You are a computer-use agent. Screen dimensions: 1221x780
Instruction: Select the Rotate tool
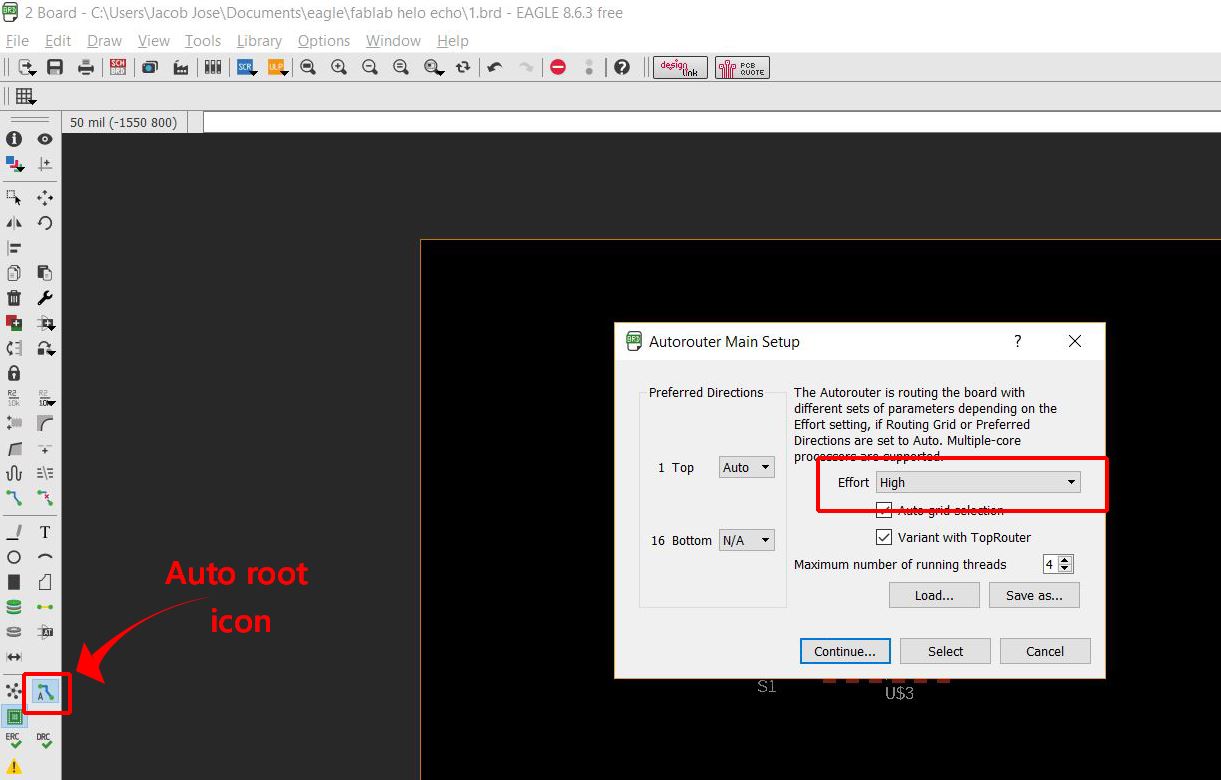point(45,223)
